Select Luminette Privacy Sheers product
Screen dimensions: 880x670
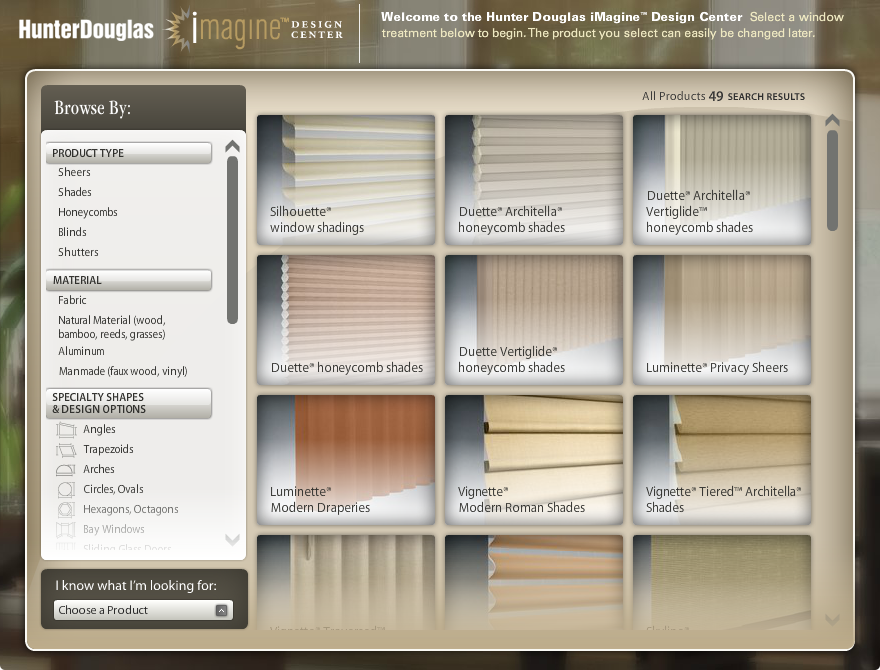click(722, 320)
